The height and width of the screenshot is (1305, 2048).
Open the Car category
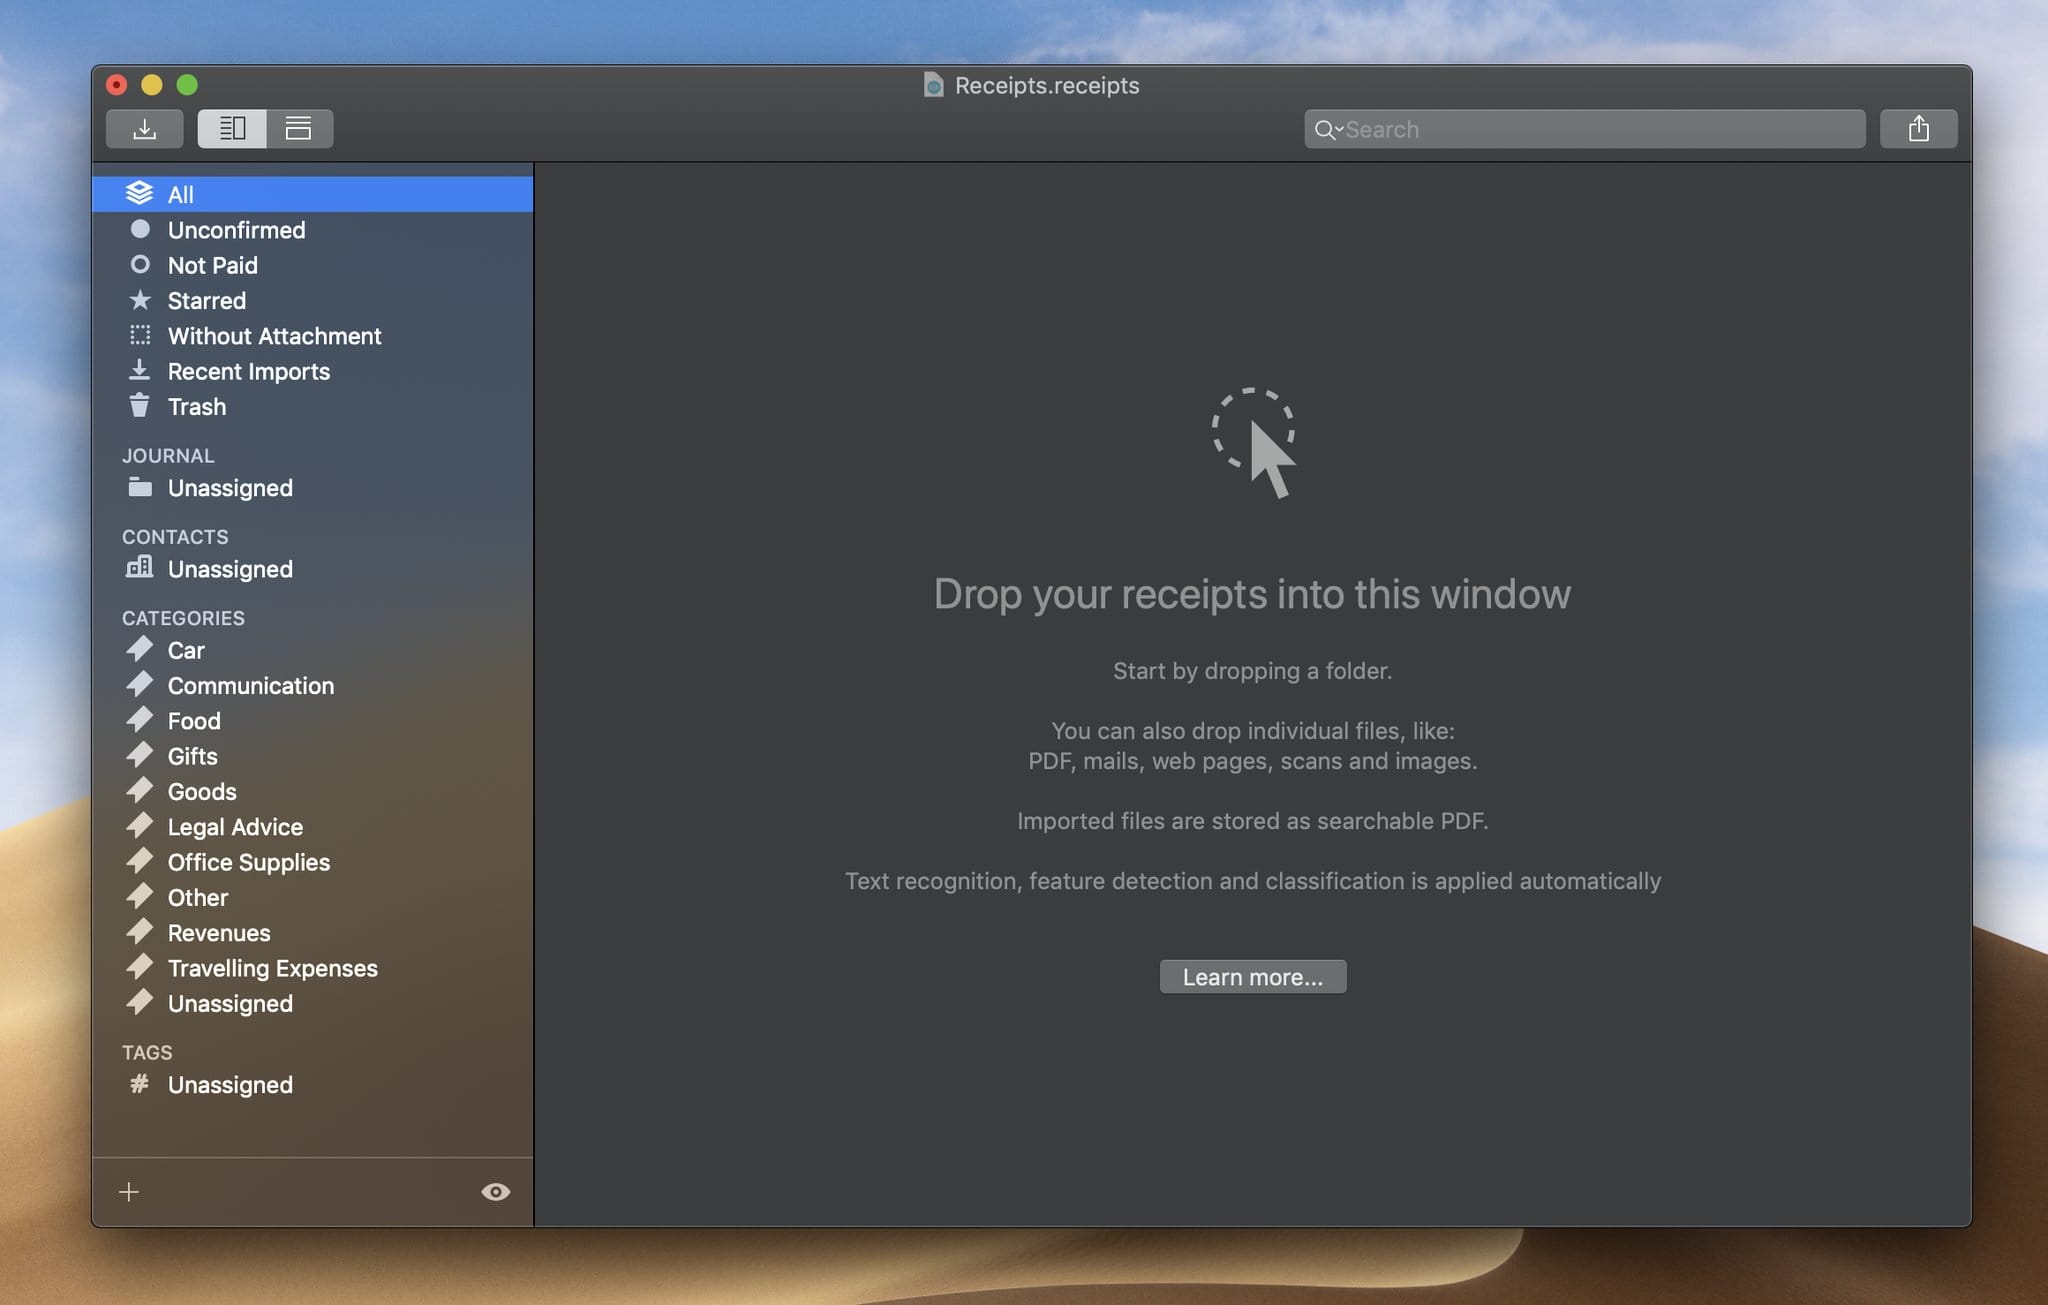point(185,650)
